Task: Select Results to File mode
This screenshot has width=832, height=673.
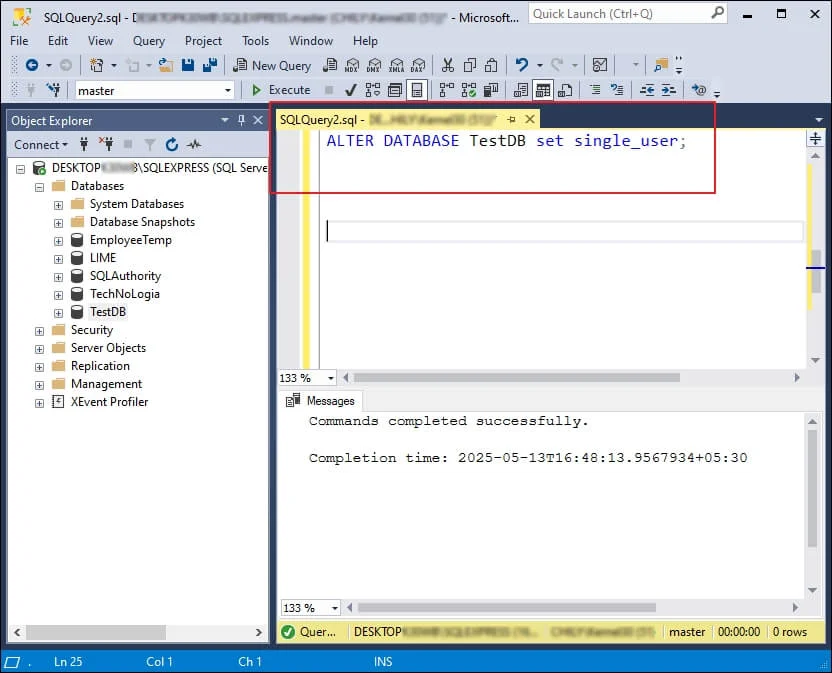Action: (565, 90)
